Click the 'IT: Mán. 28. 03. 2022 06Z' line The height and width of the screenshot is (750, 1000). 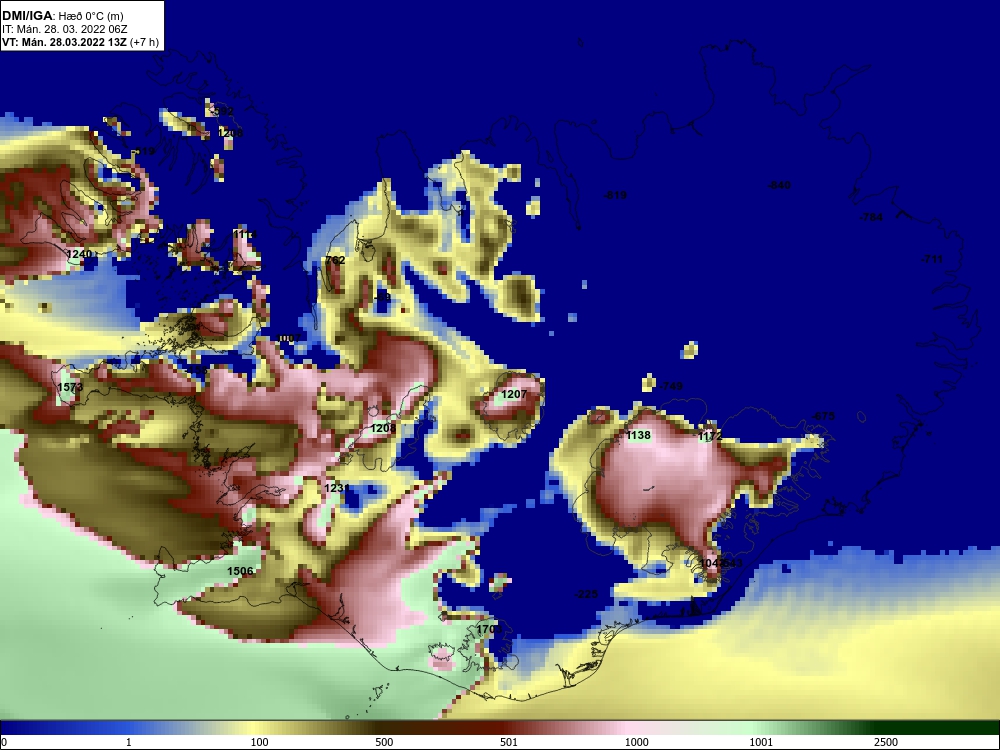pyautogui.click(x=64, y=29)
